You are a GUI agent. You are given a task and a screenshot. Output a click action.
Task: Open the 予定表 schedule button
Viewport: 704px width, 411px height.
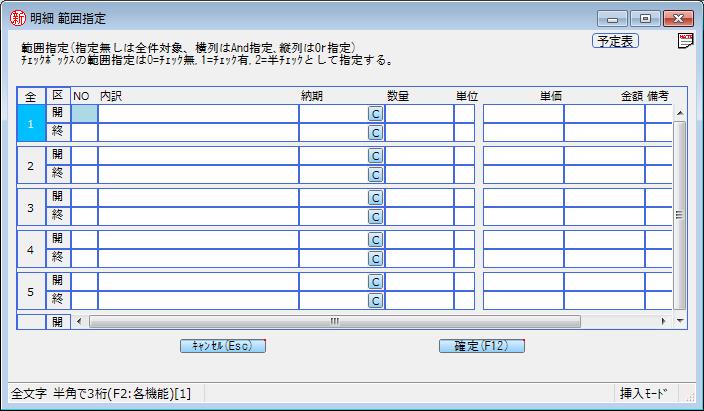(x=616, y=41)
